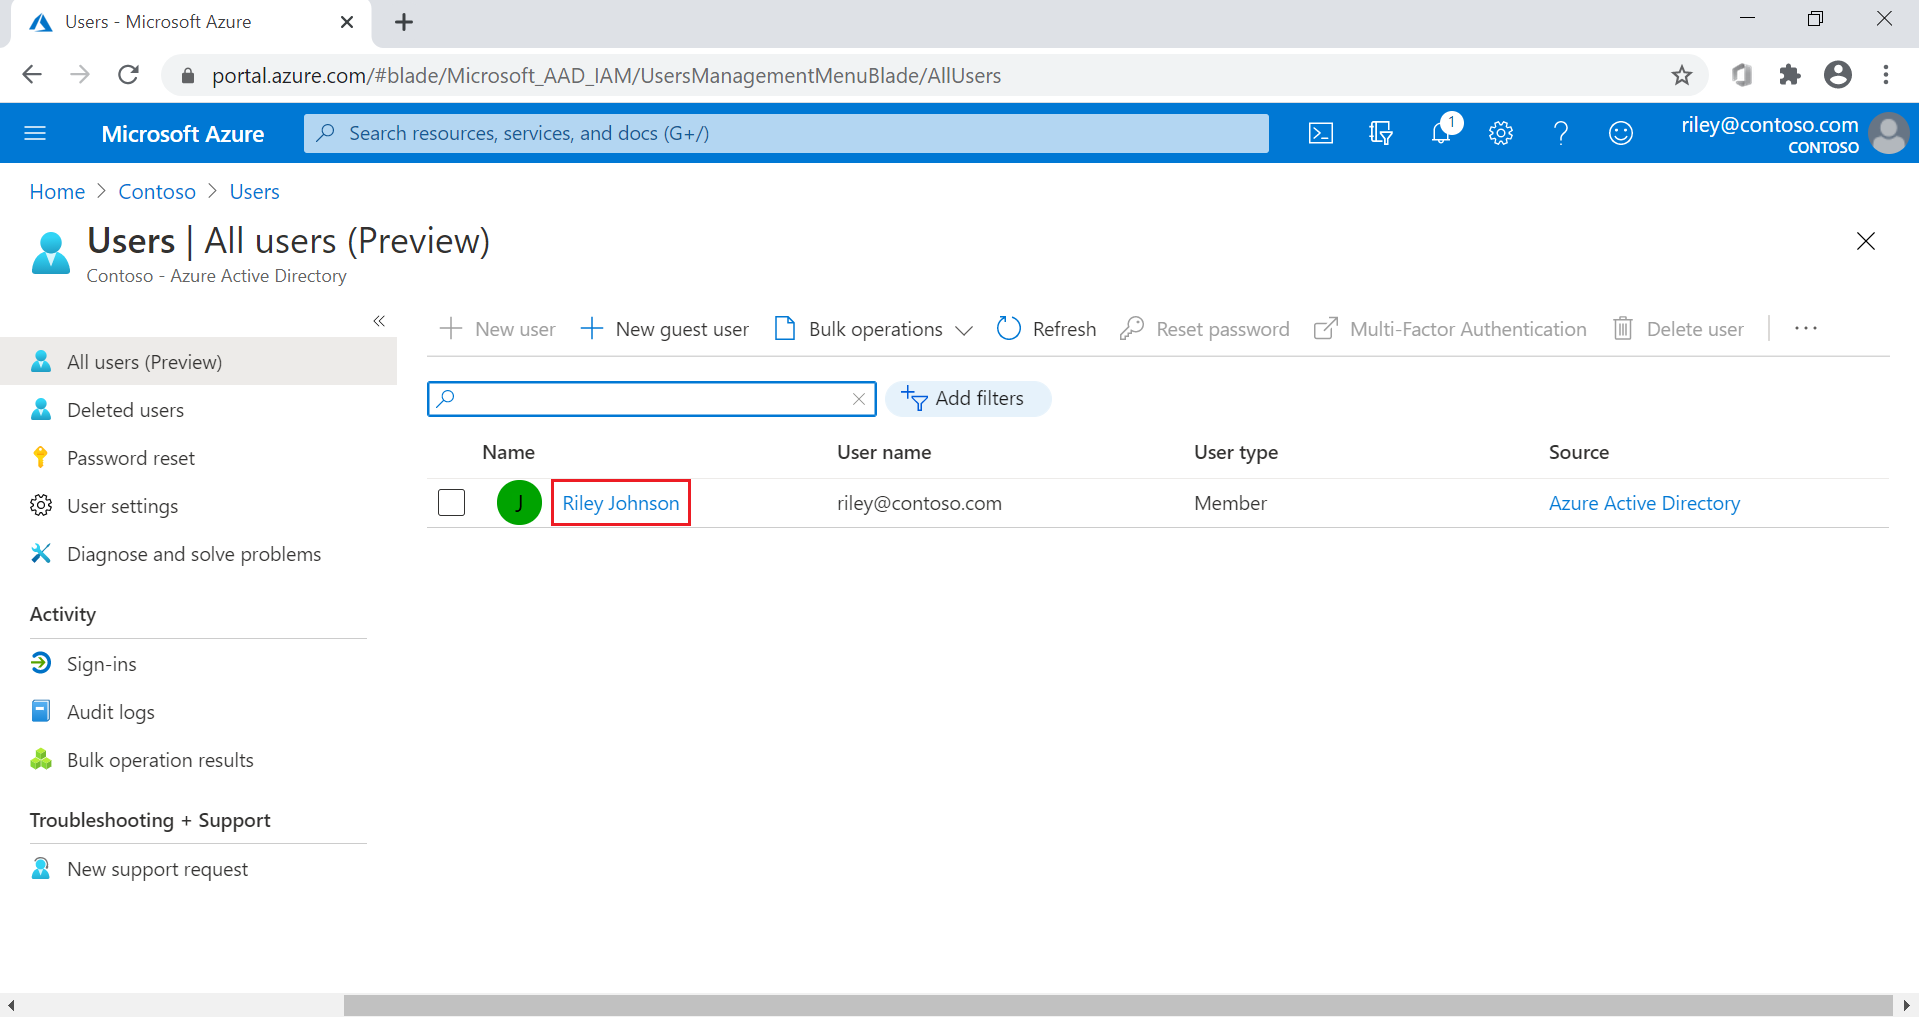Click Riley Johnson's green avatar
Image resolution: width=1920 pixels, height=1020 pixels.
[x=519, y=502]
